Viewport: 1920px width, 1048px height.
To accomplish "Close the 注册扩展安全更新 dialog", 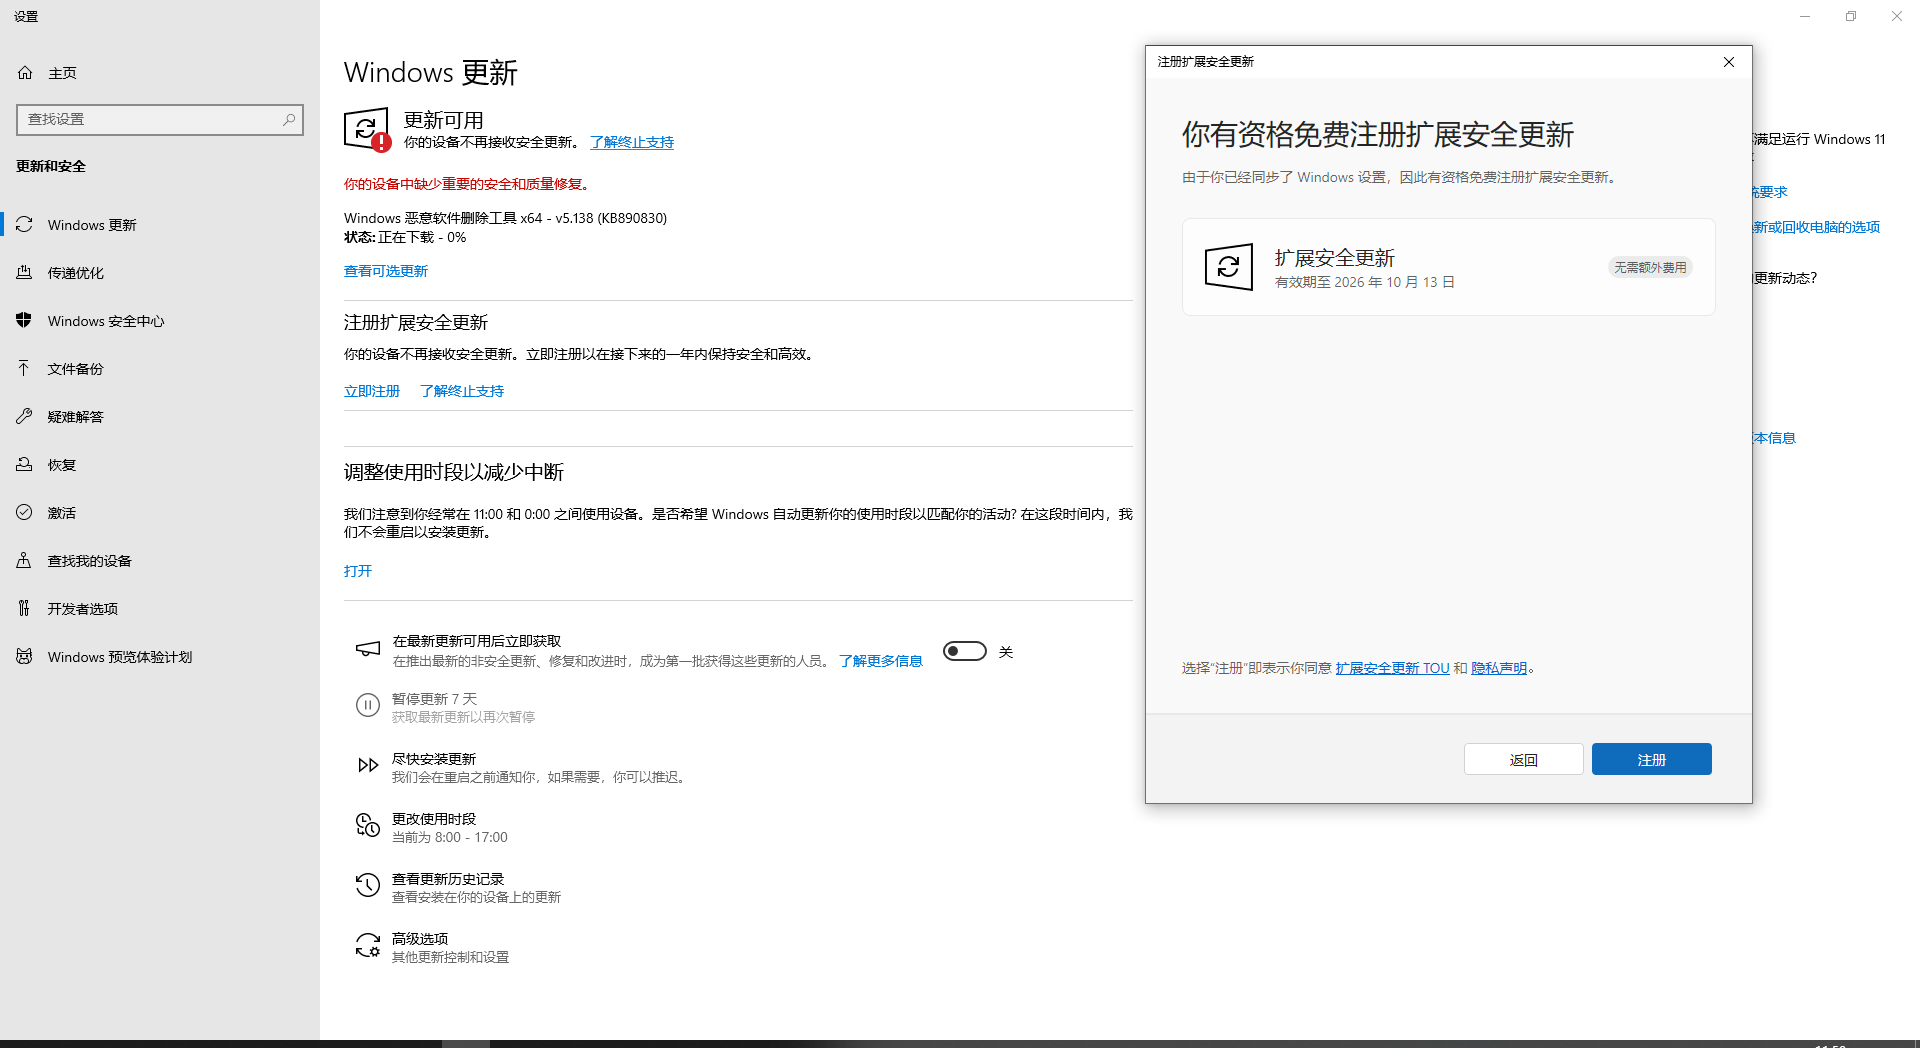I will click(1729, 62).
